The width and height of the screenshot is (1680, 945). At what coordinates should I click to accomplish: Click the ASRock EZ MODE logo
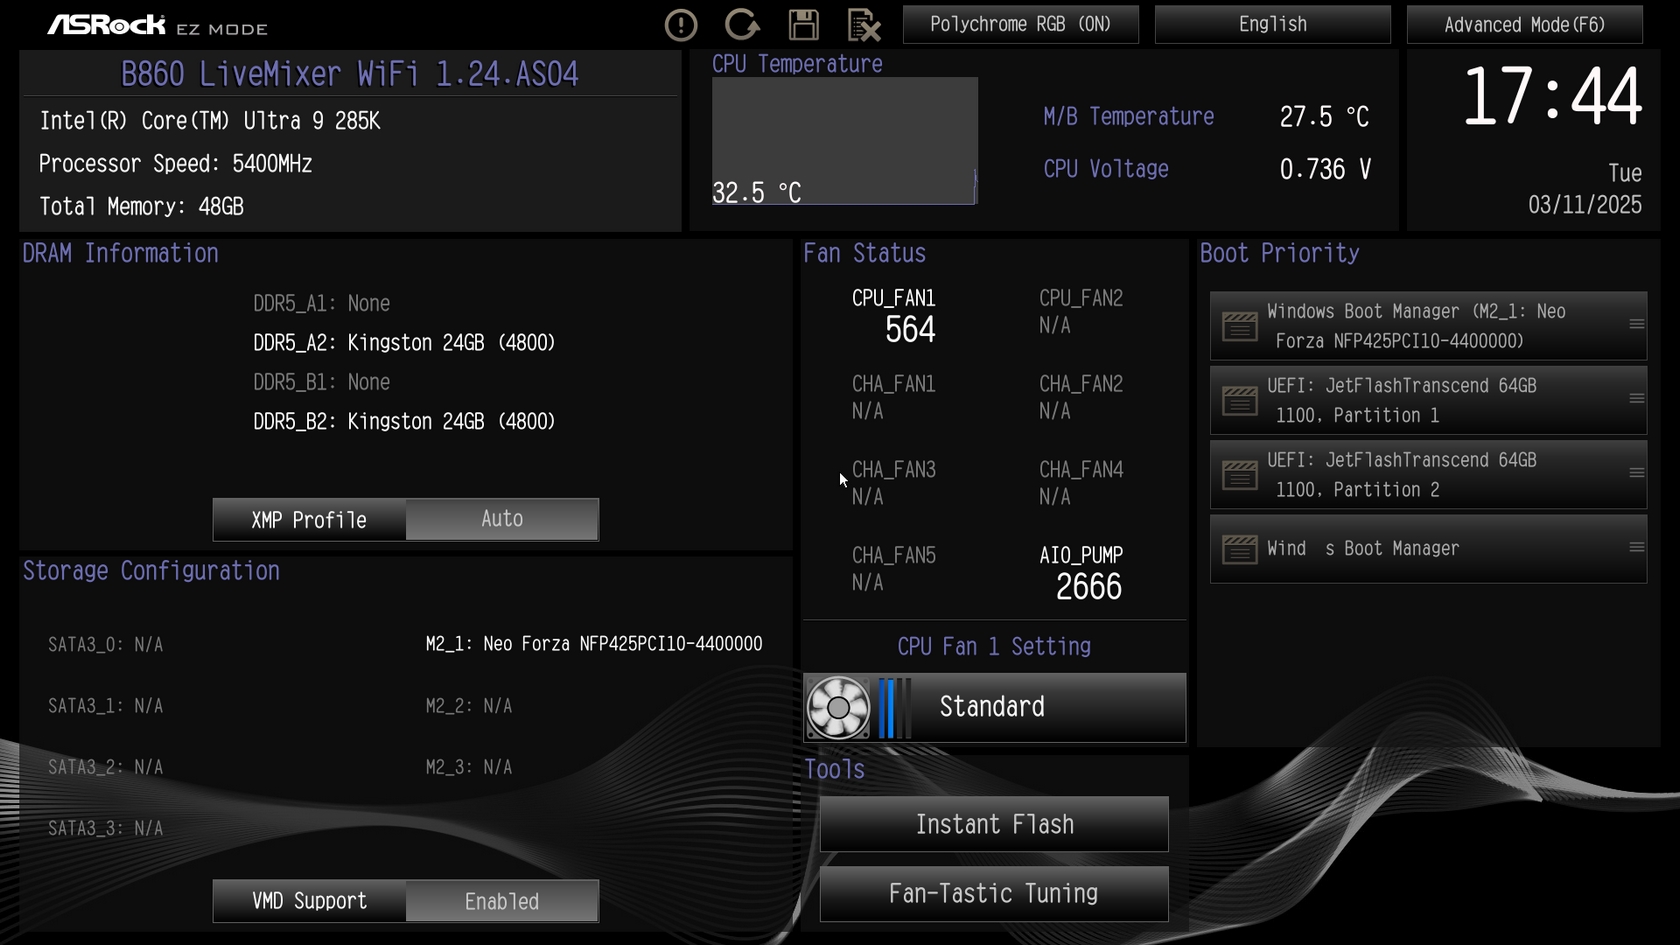pos(158,25)
